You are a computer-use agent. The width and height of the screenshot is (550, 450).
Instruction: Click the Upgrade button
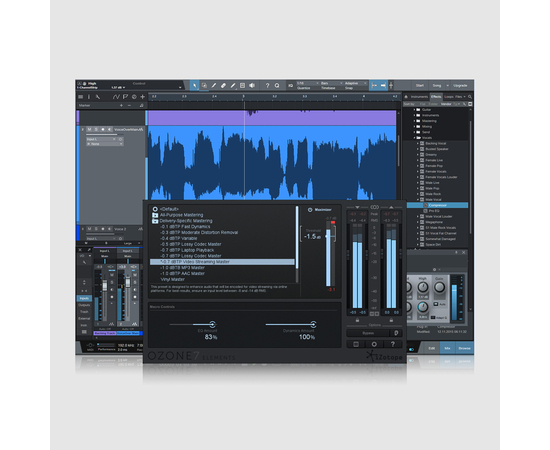[460, 85]
